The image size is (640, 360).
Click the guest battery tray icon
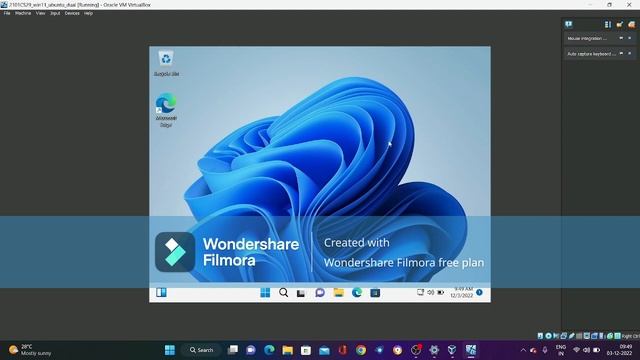click(x=441, y=292)
